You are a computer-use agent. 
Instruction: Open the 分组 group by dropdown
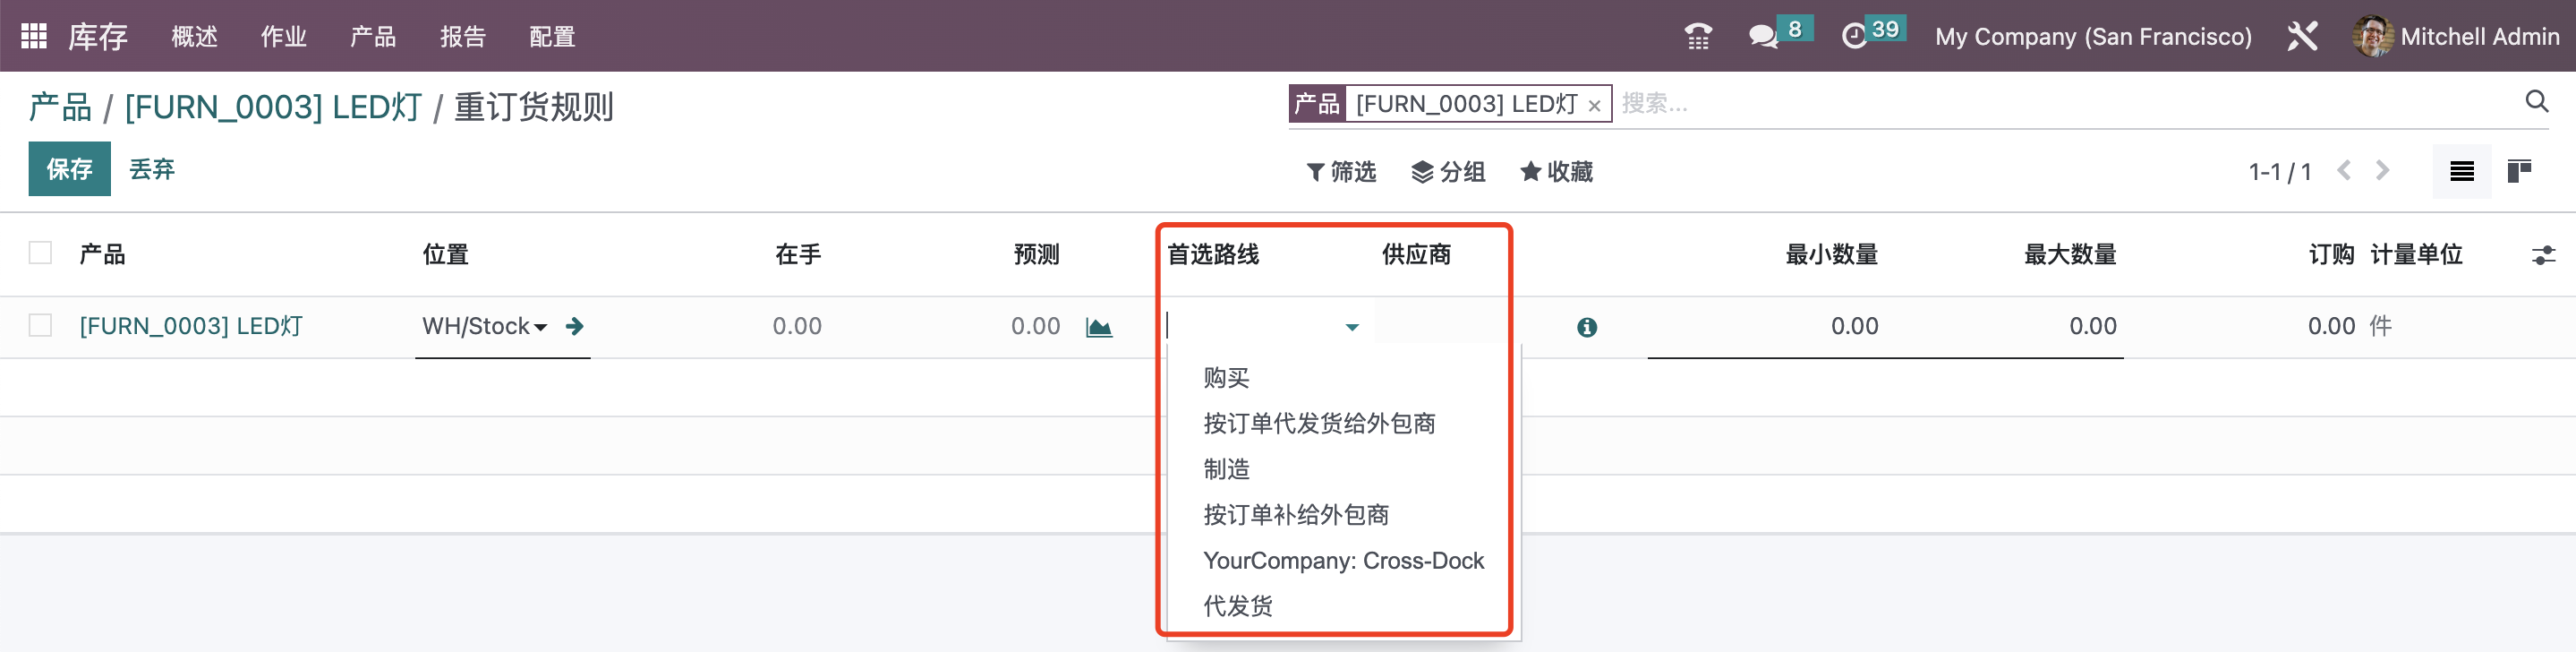(1448, 172)
